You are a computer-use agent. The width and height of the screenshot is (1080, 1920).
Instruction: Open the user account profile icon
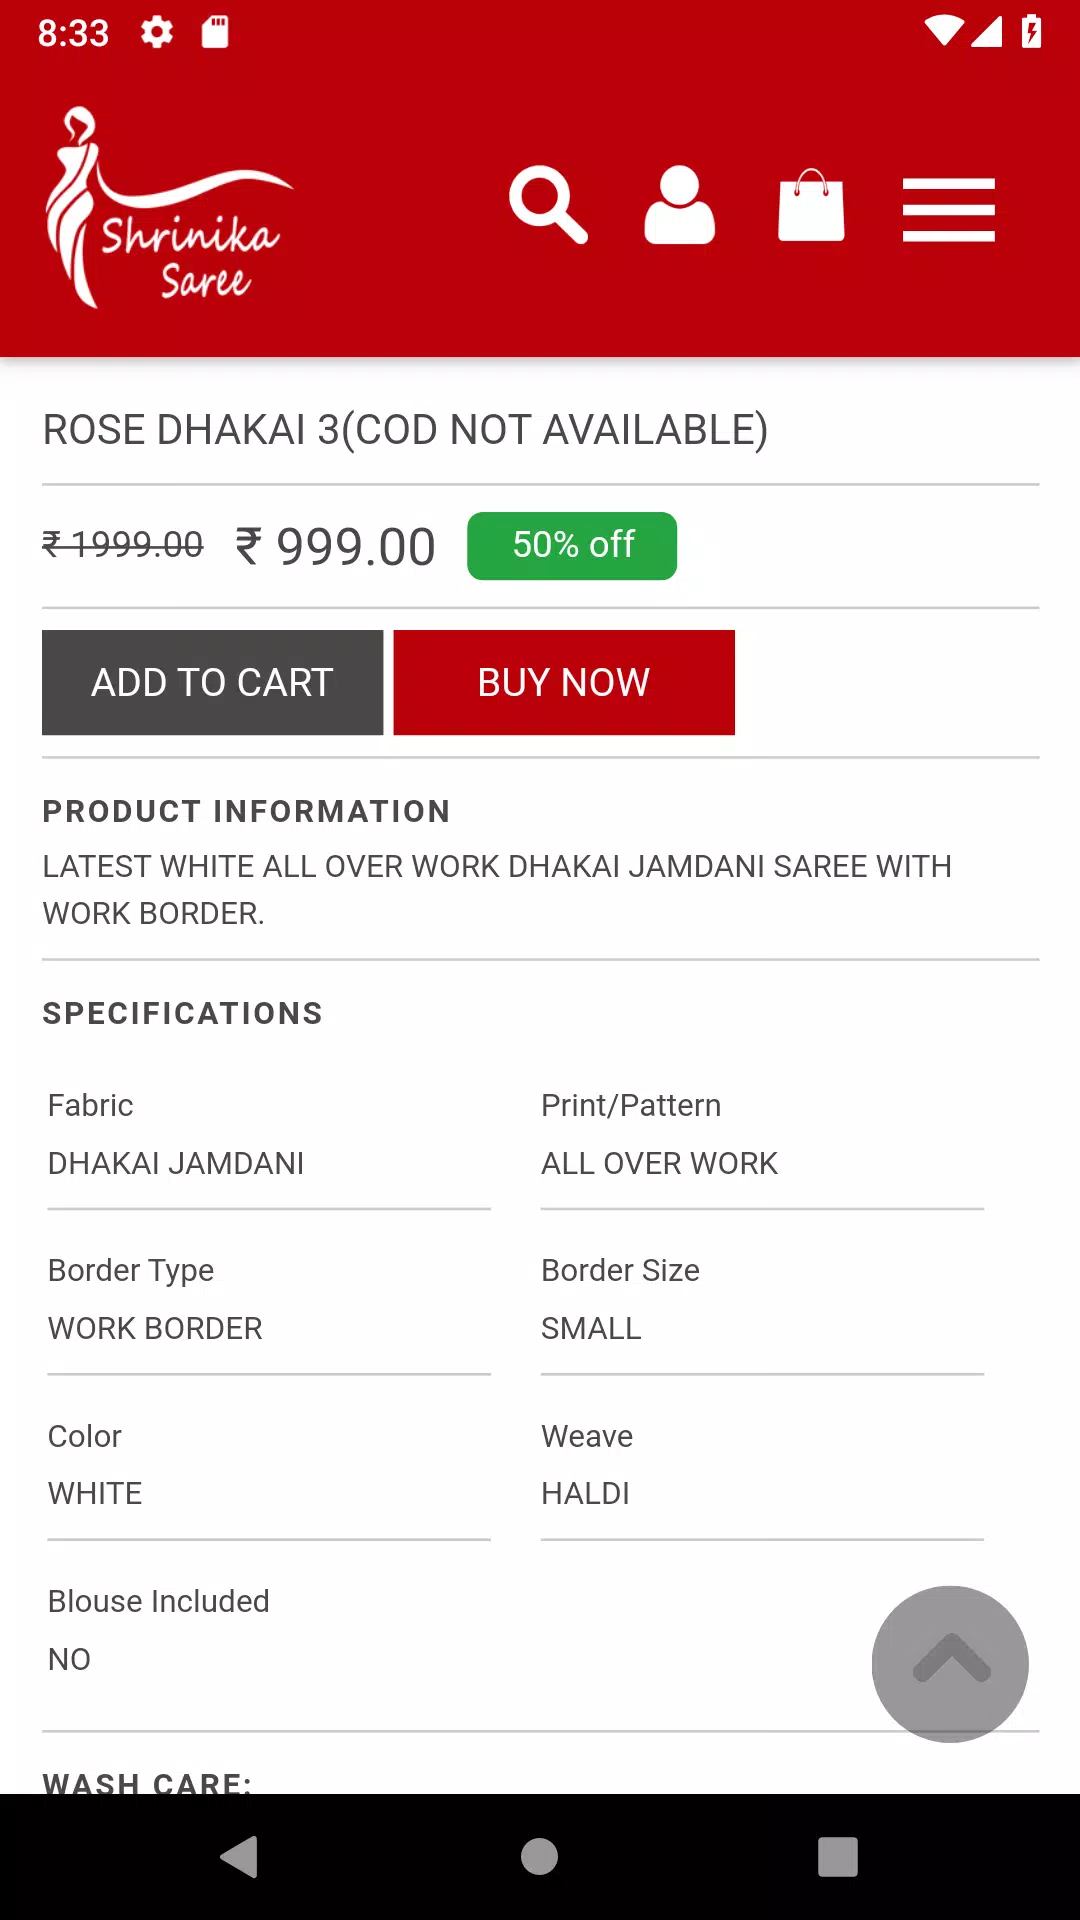(679, 205)
